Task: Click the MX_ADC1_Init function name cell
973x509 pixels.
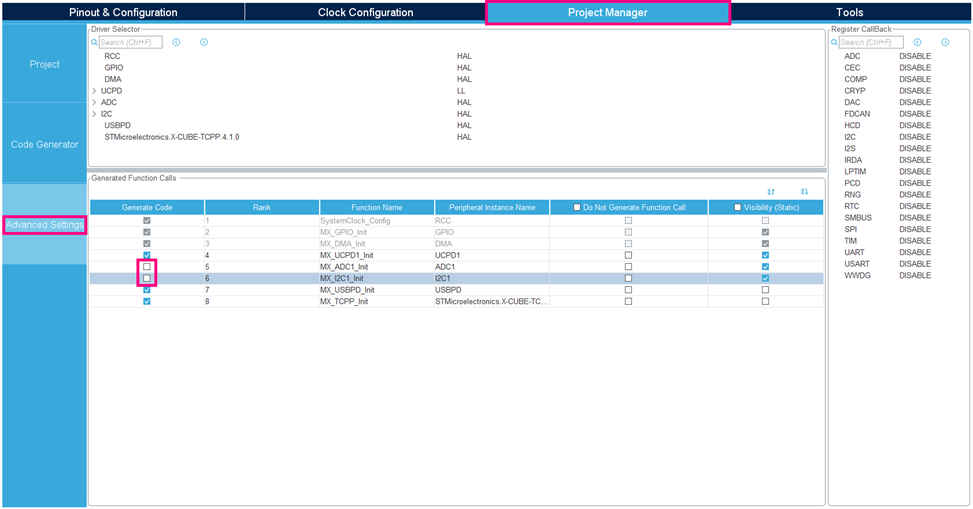Action: (x=377, y=267)
